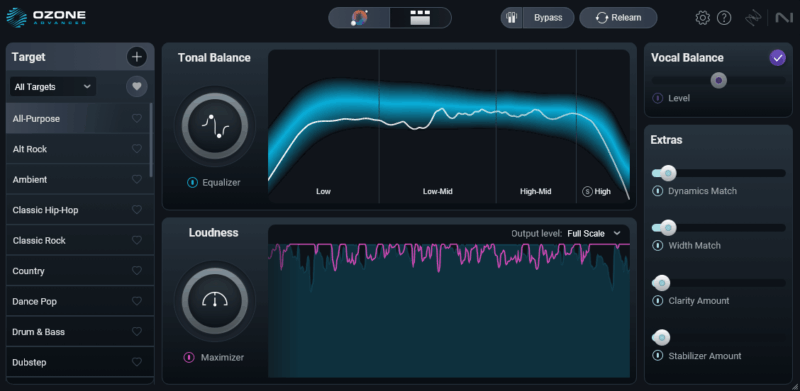Click the Clarity Amount slider handle
The width and height of the screenshot is (800, 391).
[x=662, y=282]
